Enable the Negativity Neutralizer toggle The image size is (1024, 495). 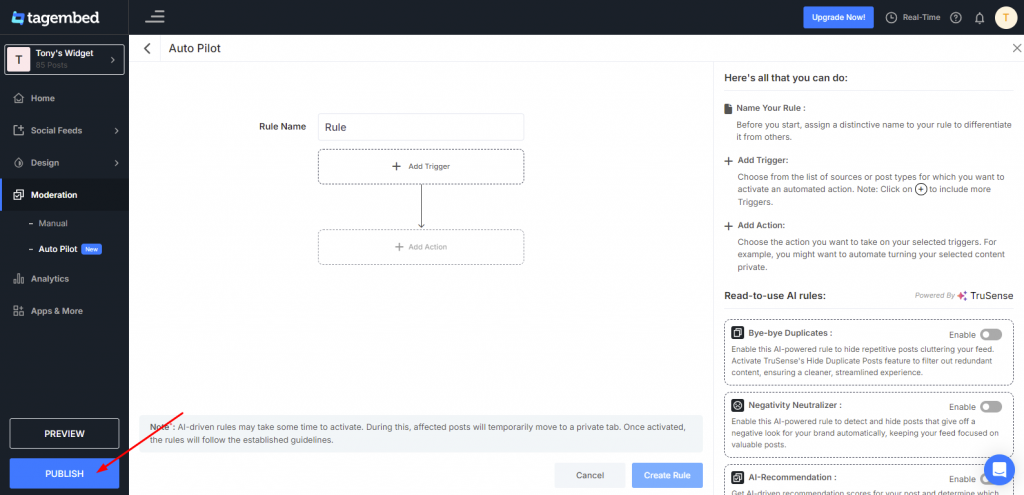pyautogui.click(x=991, y=407)
